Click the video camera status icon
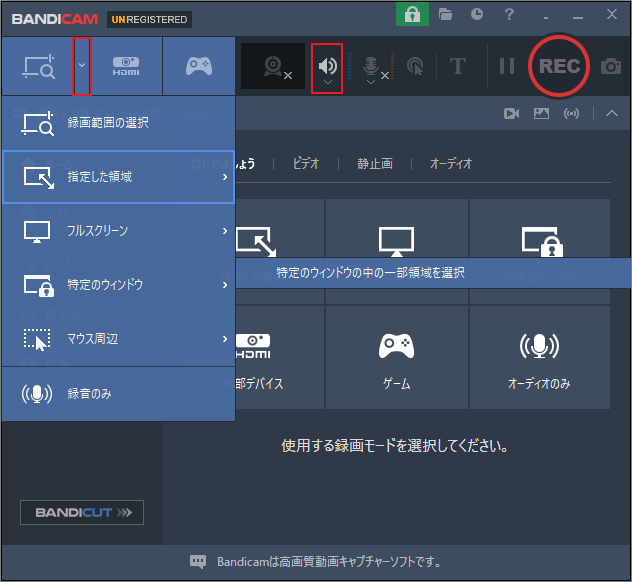Viewport: 632px width, 582px height. click(x=511, y=114)
